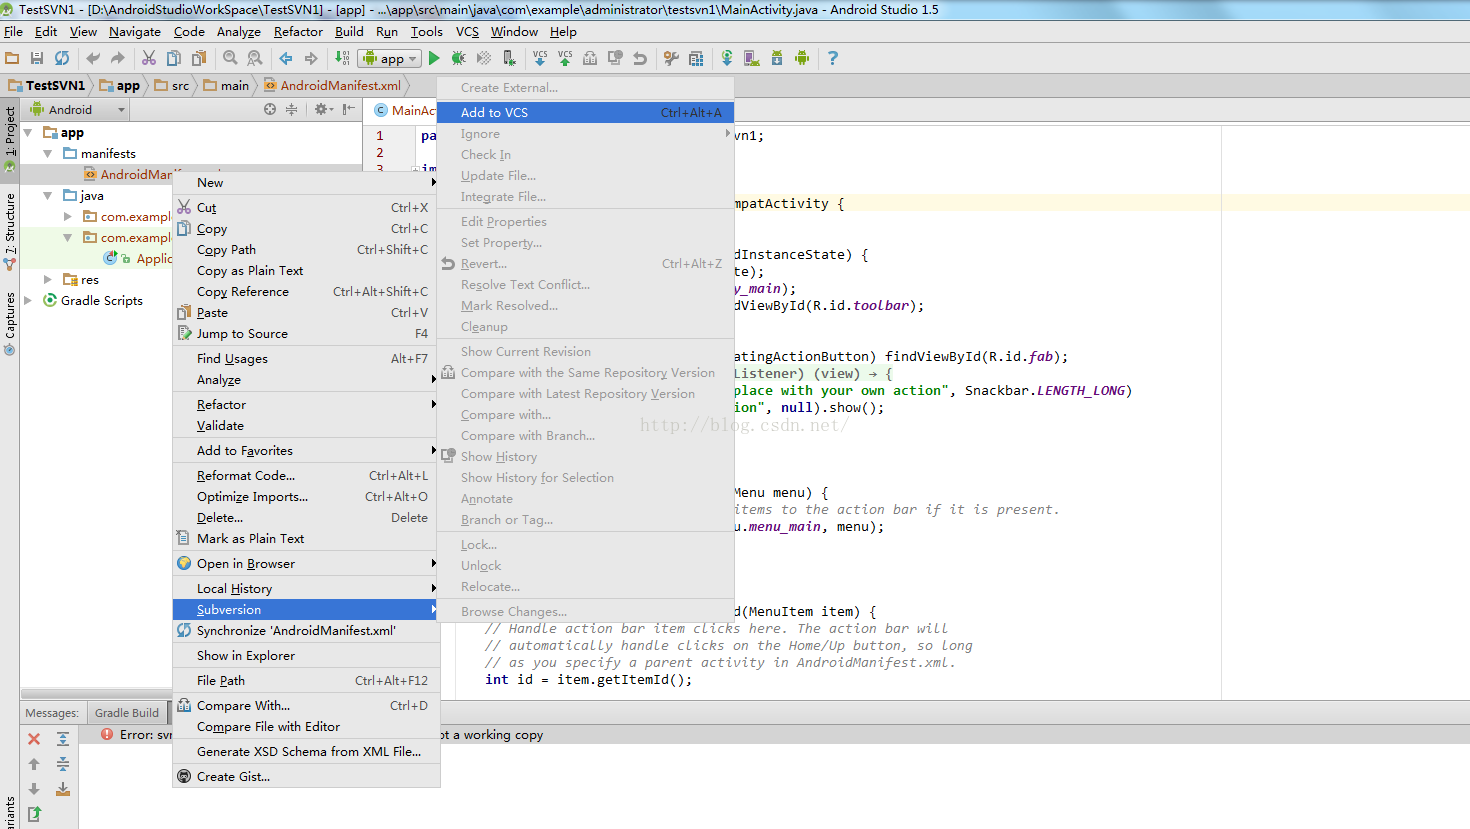Open the Android project view dropdown

76,109
